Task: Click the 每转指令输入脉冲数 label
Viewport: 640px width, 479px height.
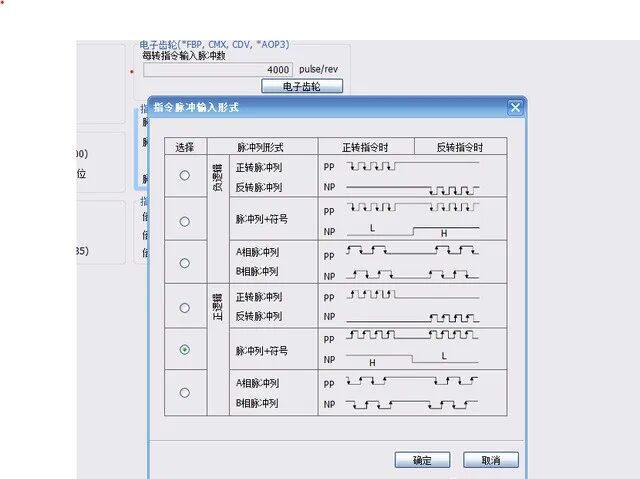Action: [x=184, y=55]
